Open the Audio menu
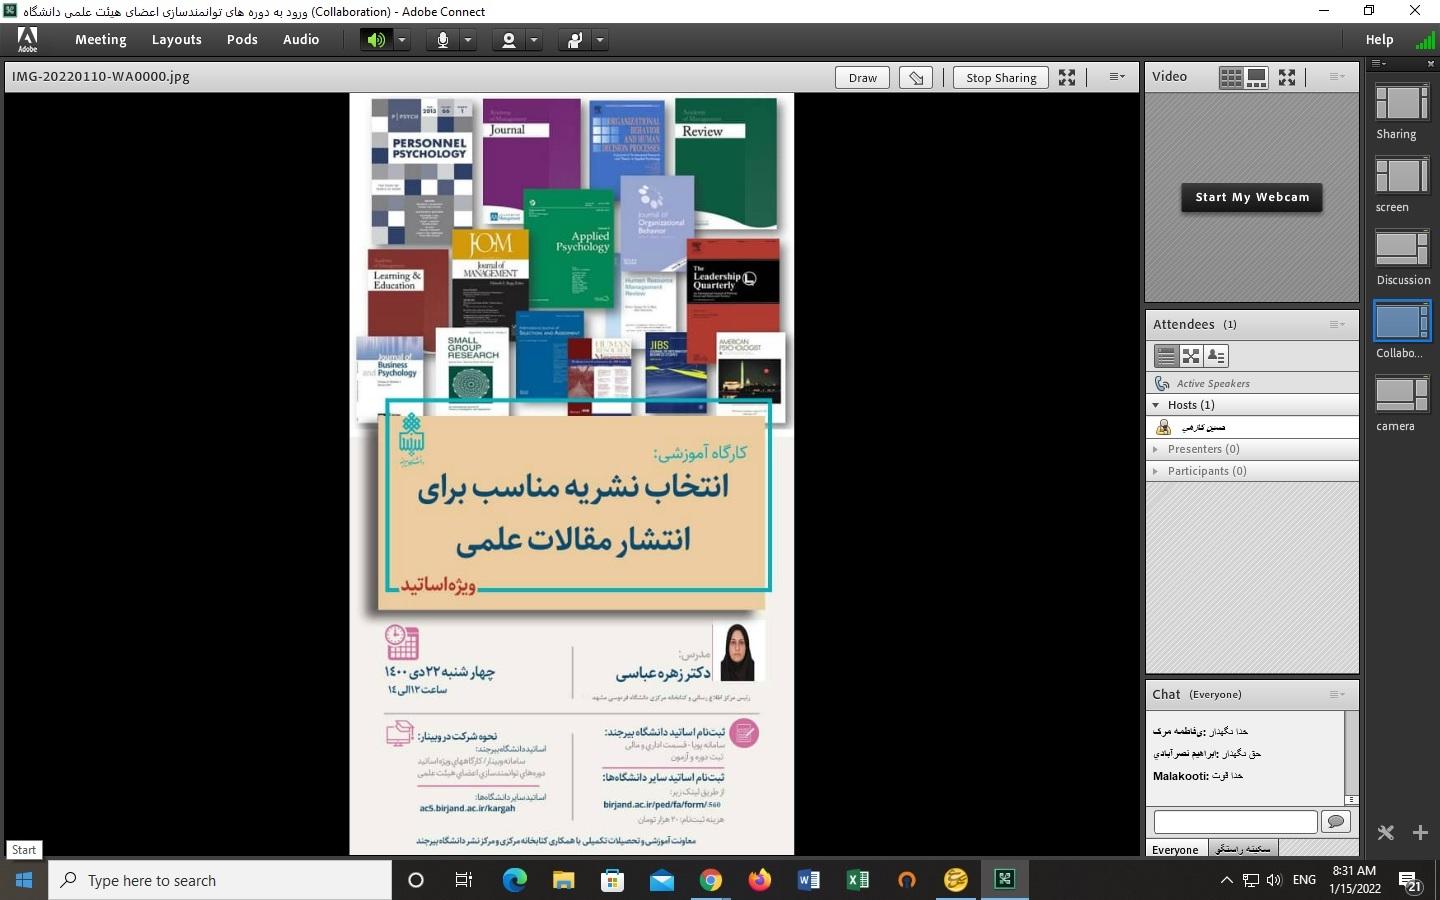The height and width of the screenshot is (900, 1440). tap(301, 40)
